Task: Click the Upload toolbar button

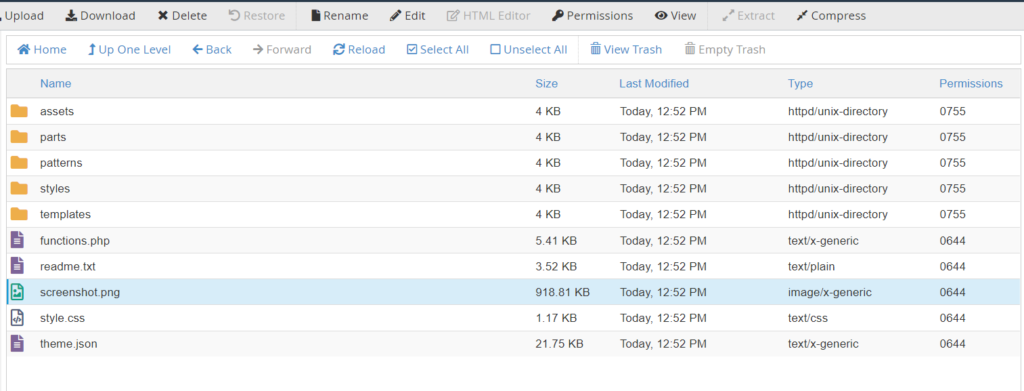Action: pos(22,16)
